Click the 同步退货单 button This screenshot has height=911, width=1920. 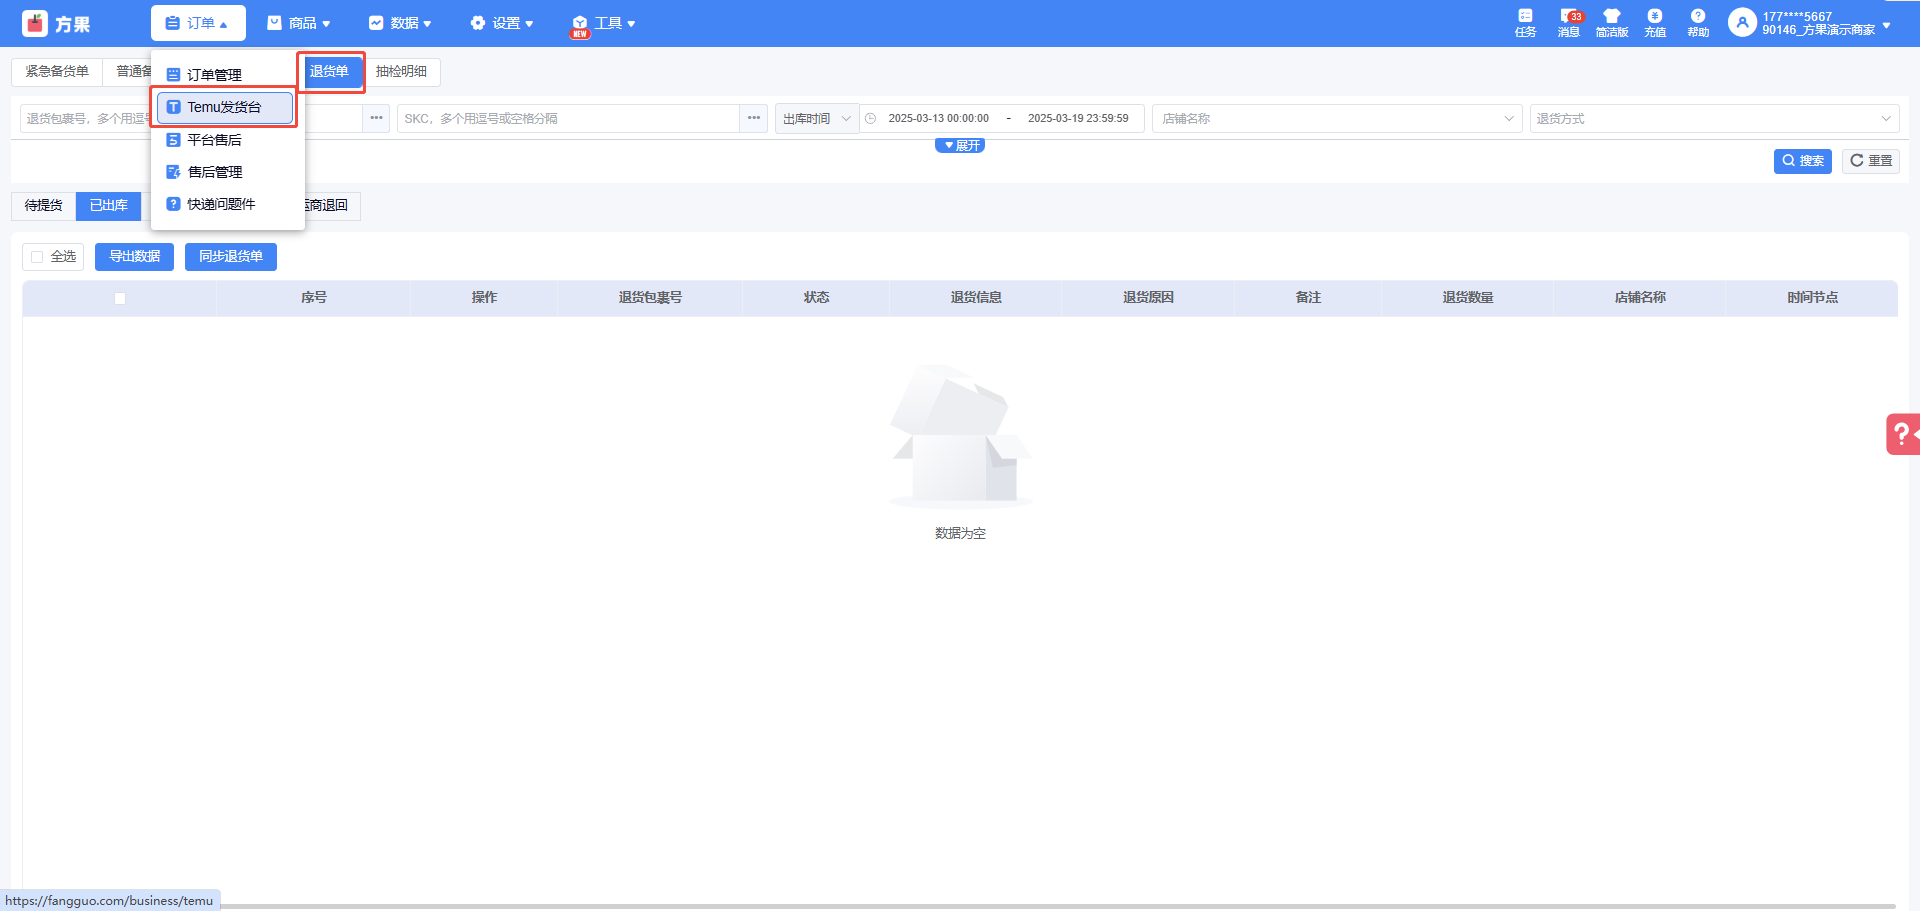coord(230,257)
